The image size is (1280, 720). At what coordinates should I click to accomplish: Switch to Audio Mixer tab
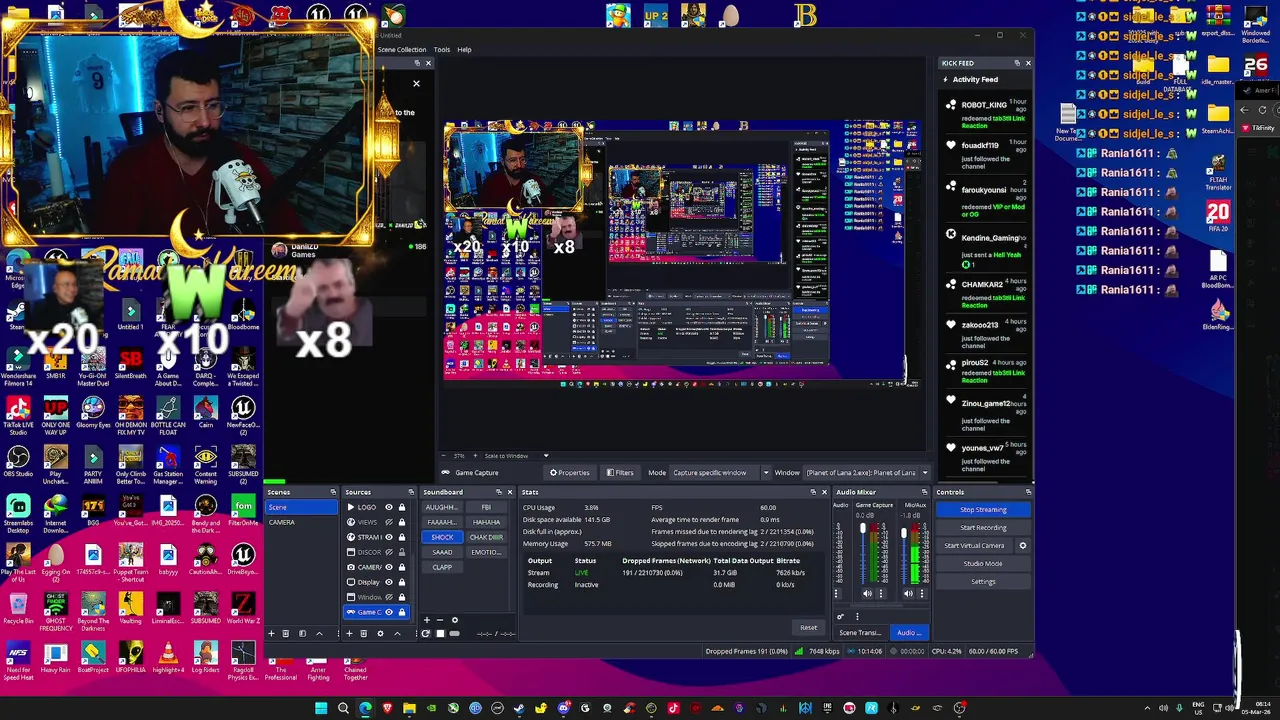coord(909,633)
